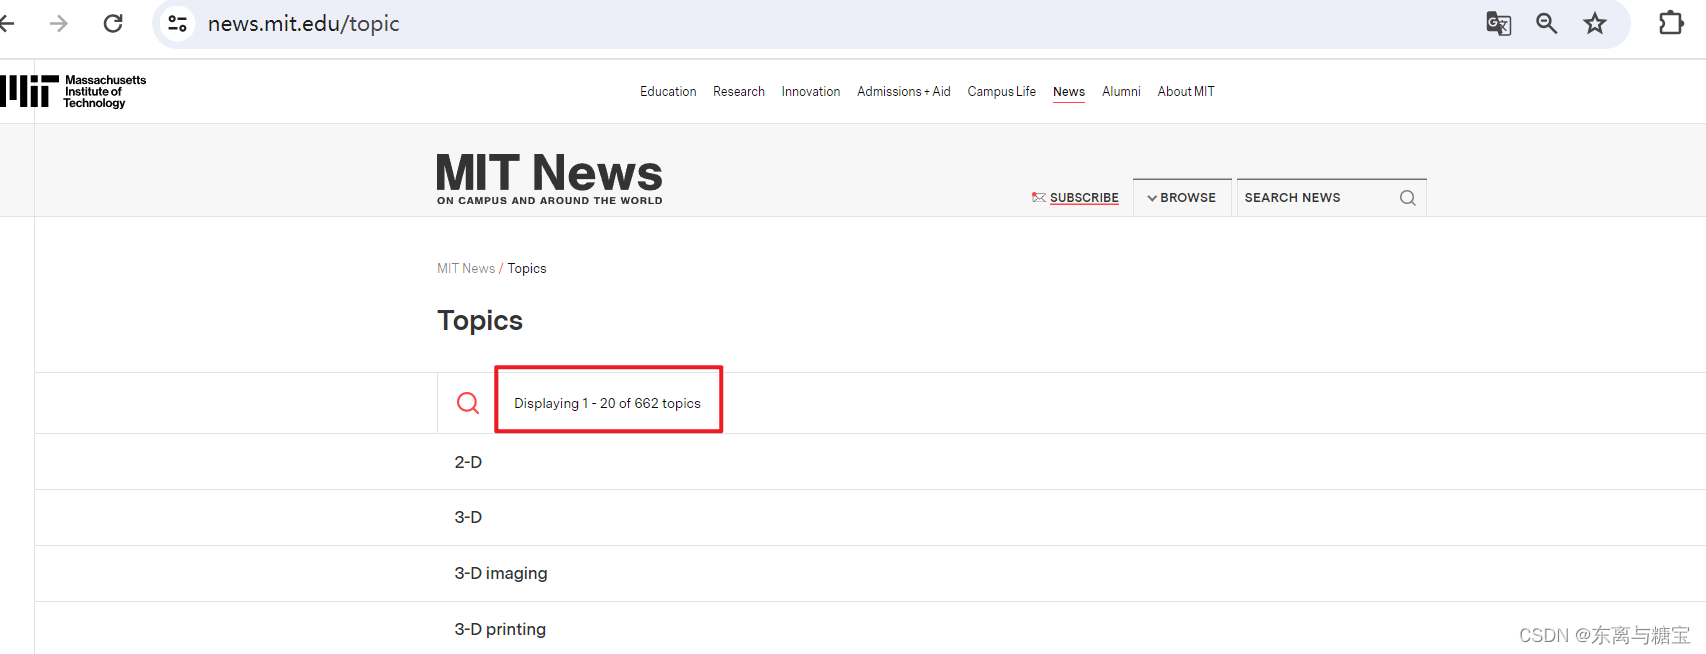Open the 3-D printing topic
Viewport: 1706px width, 654px height.
500,629
